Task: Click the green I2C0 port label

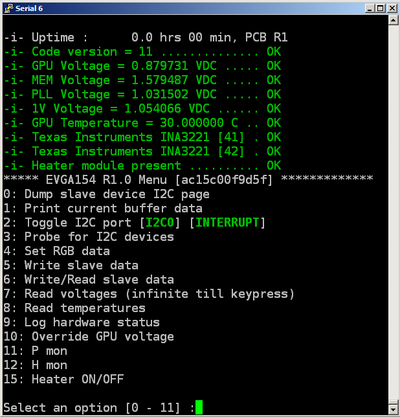Action: tap(160, 222)
